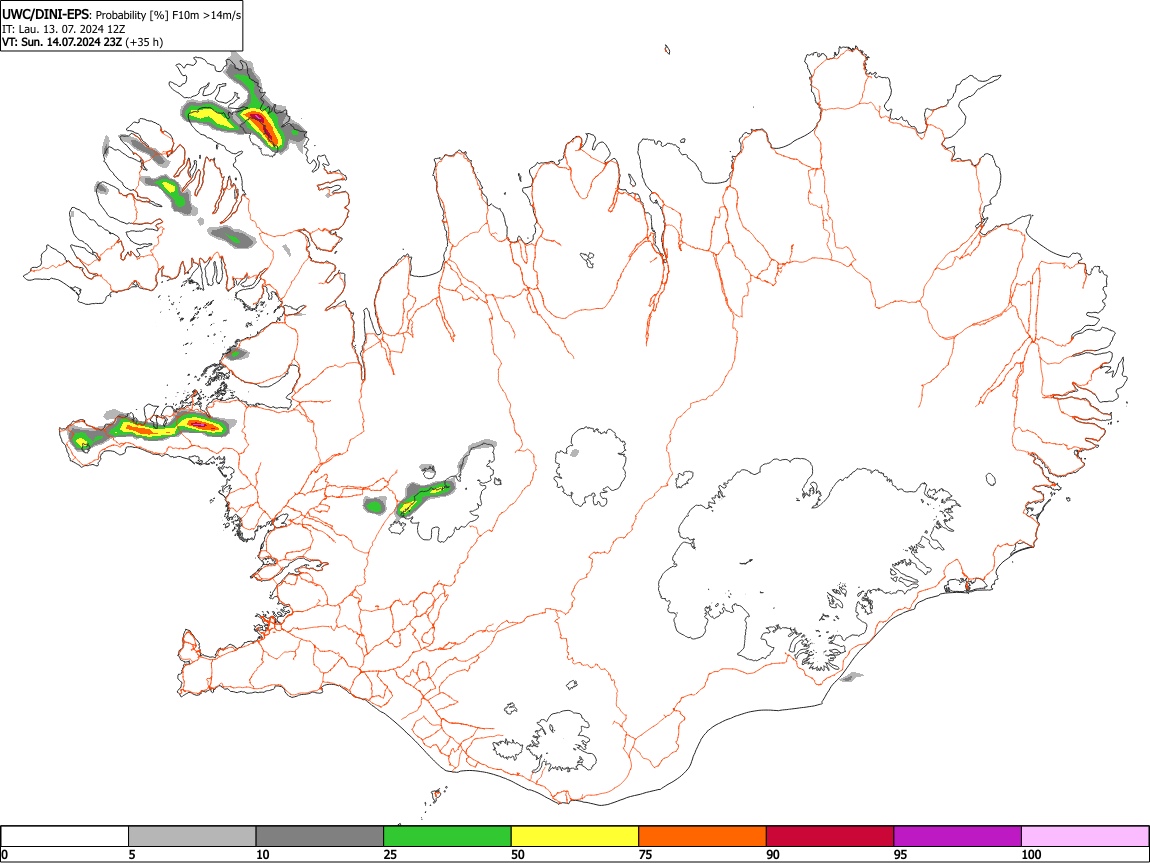Click the '10' legend label
This screenshot has height=863, width=1150.
point(263,854)
